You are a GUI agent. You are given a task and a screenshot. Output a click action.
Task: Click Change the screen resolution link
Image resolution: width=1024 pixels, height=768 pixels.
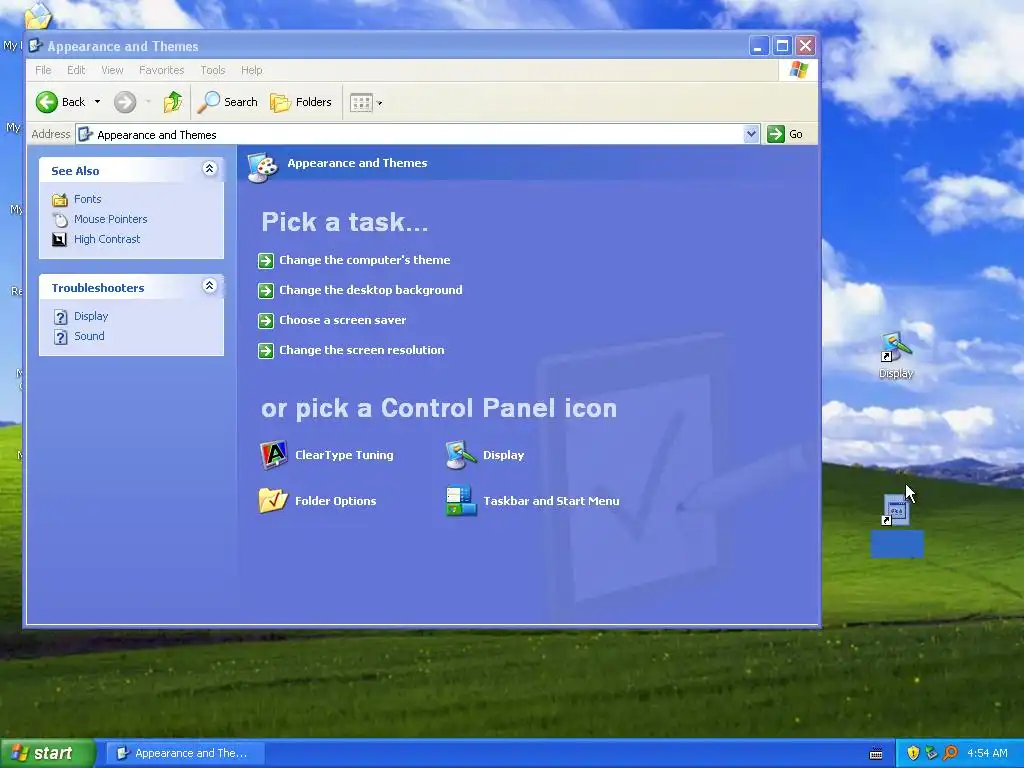pyautogui.click(x=362, y=350)
